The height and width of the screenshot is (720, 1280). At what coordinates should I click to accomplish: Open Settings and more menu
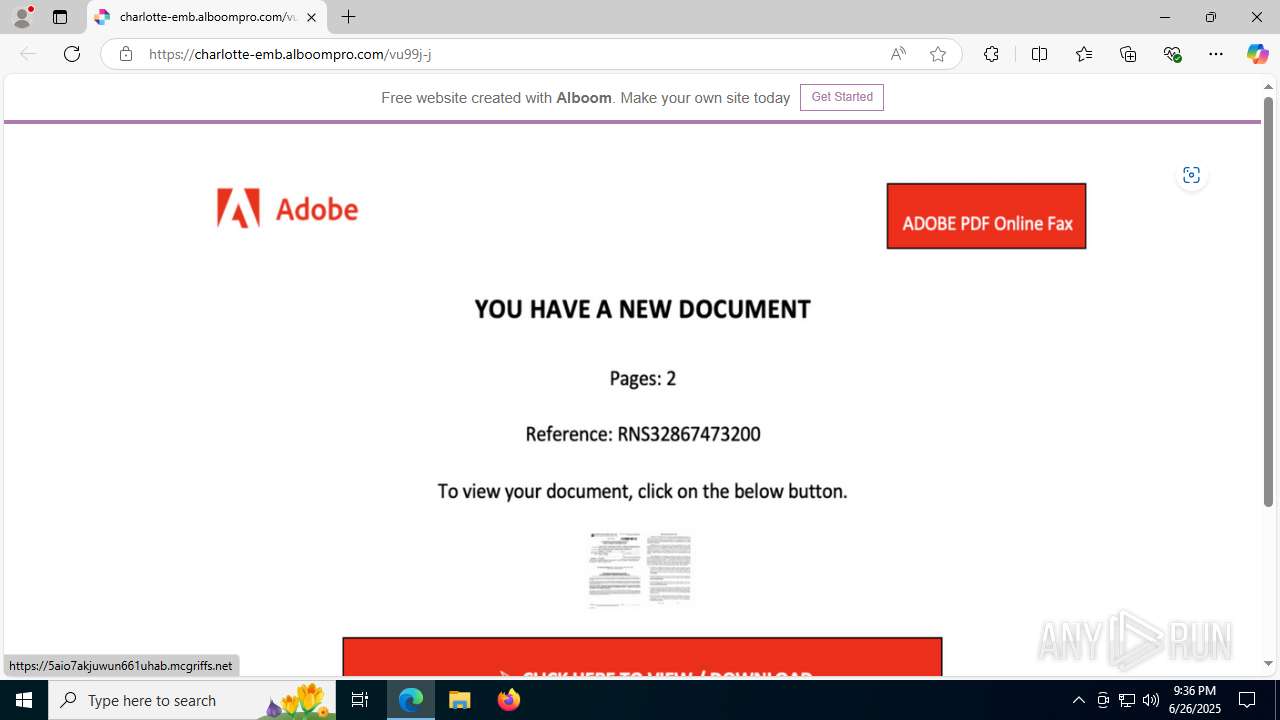[x=1216, y=54]
